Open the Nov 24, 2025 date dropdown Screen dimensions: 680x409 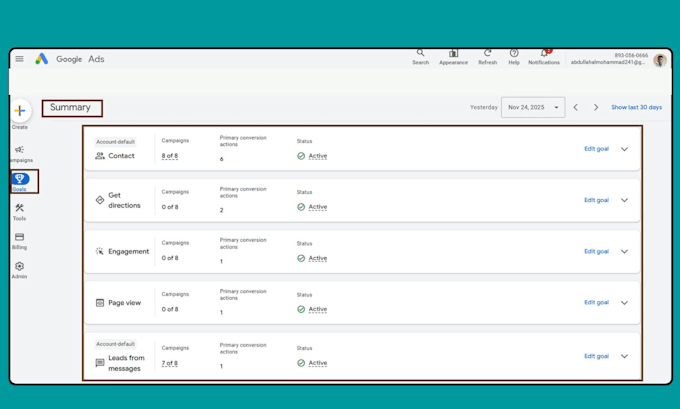click(x=533, y=107)
